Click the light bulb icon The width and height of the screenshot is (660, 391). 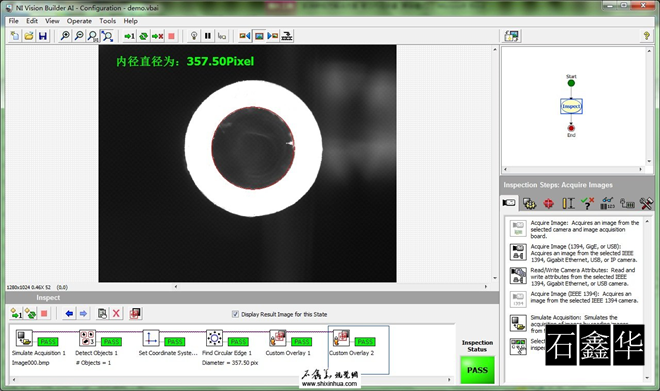[194, 36]
